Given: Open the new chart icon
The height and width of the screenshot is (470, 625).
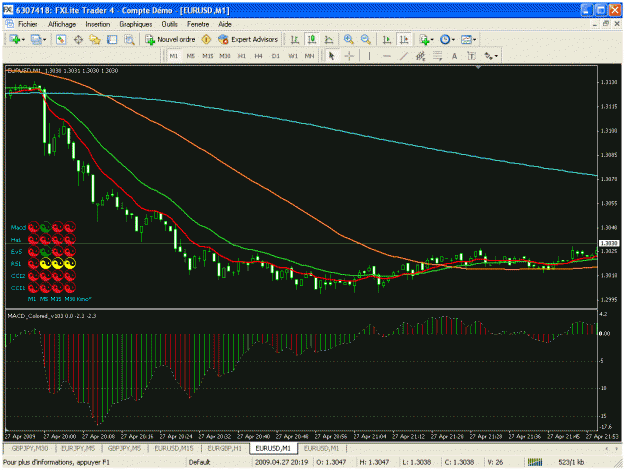Looking at the screenshot, I should click(15, 39).
